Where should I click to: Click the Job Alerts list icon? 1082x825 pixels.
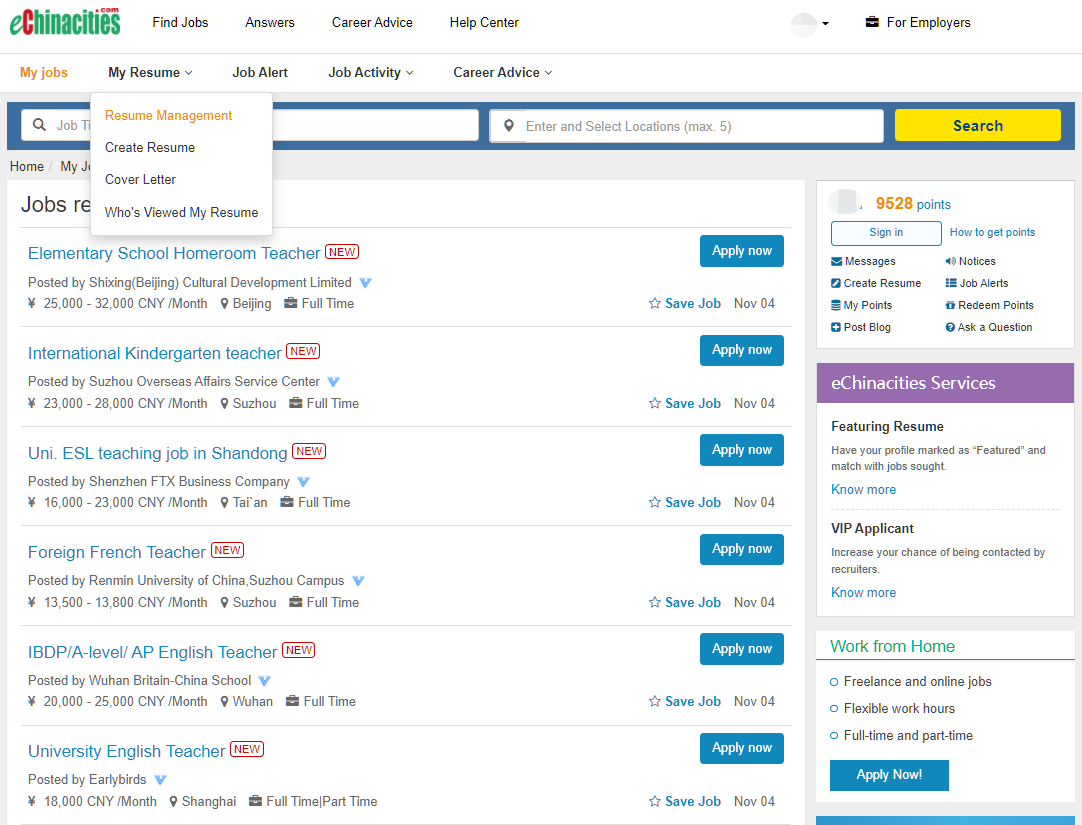(951, 283)
